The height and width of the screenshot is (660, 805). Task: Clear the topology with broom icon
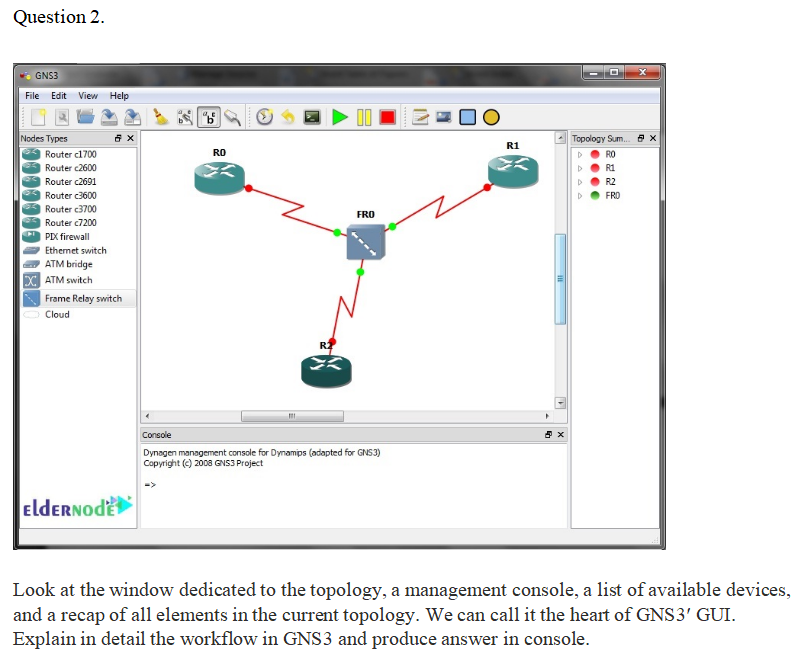click(161, 118)
